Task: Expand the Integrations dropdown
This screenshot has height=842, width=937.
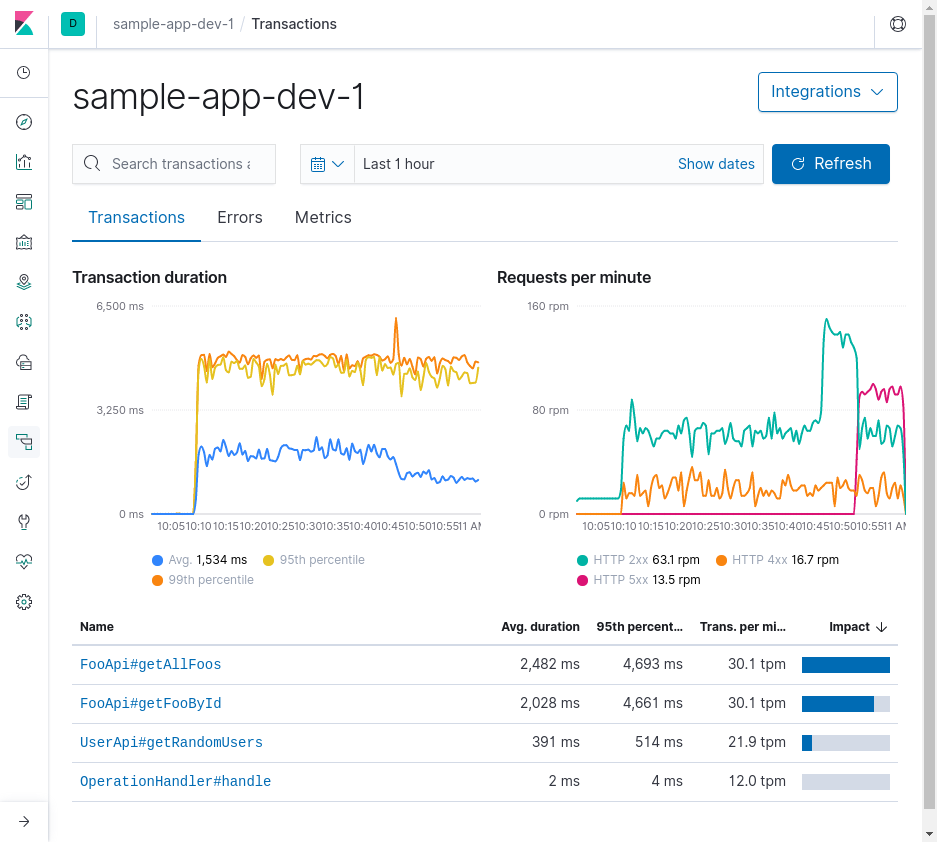Action: click(x=828, y=92)
